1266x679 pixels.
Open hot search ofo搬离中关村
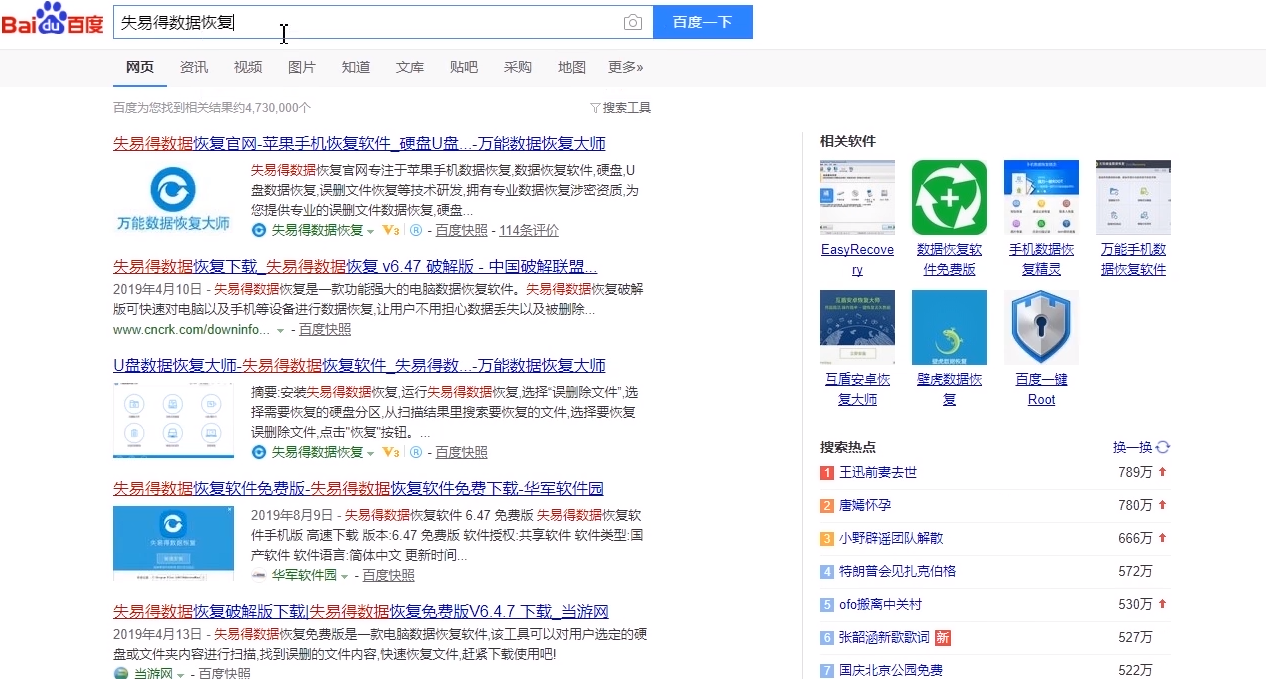pos(880,604)
